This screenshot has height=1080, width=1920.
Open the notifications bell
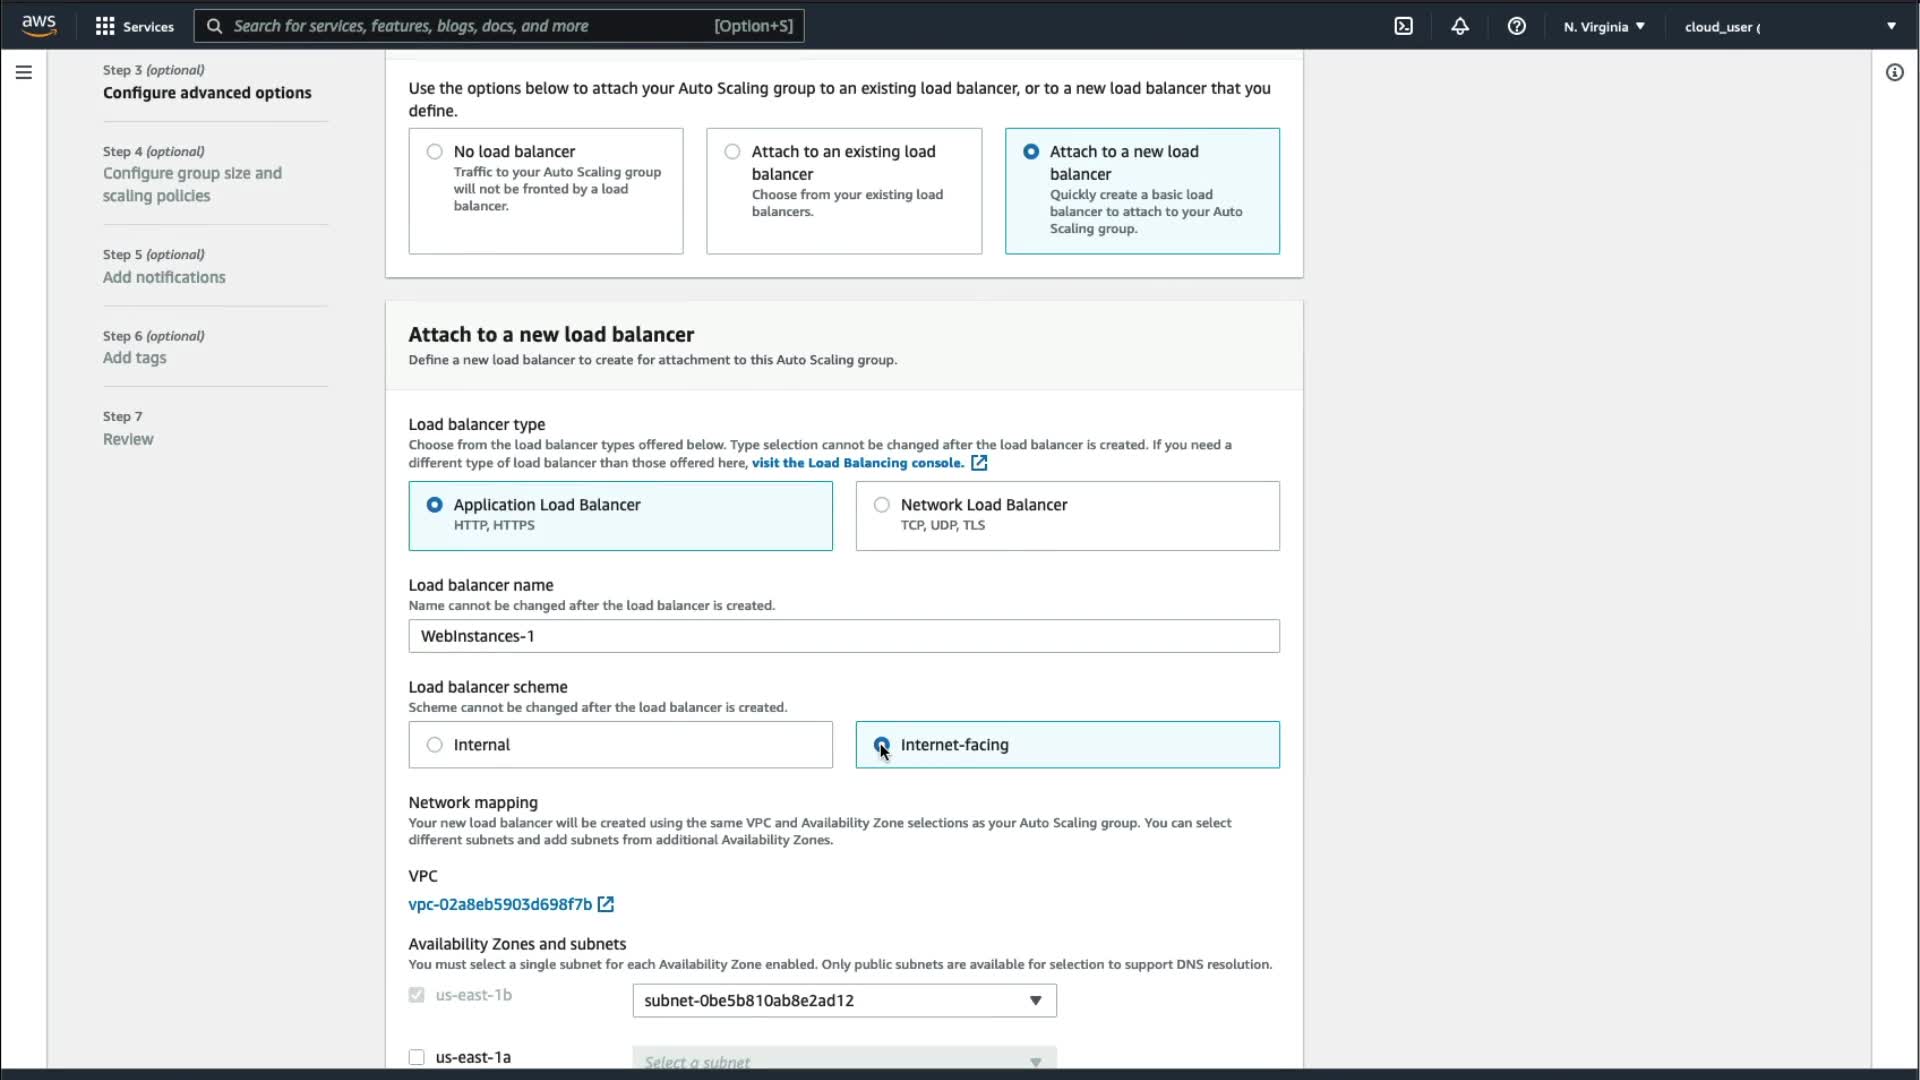(1460, 26)
